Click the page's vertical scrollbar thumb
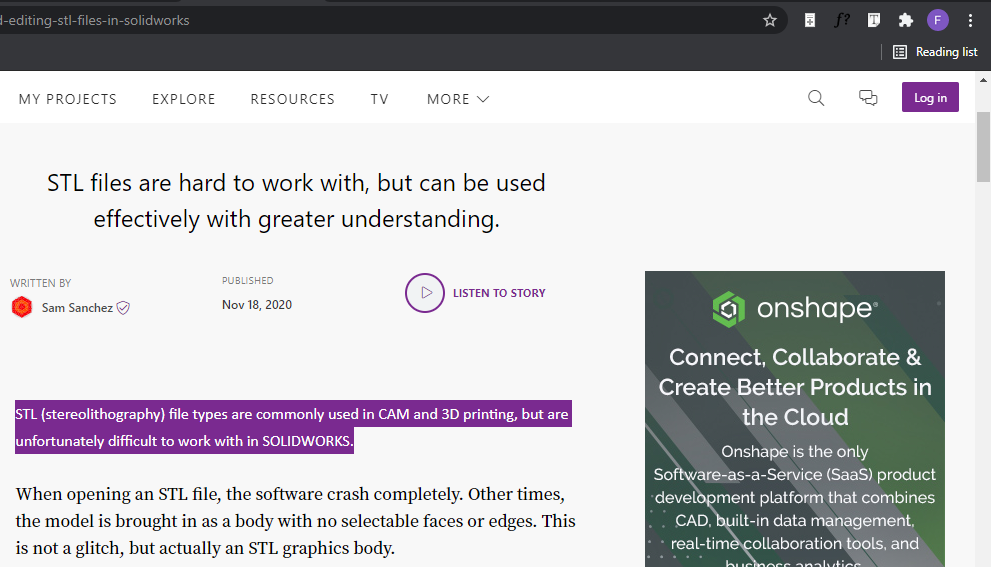 tap(983, 150)
